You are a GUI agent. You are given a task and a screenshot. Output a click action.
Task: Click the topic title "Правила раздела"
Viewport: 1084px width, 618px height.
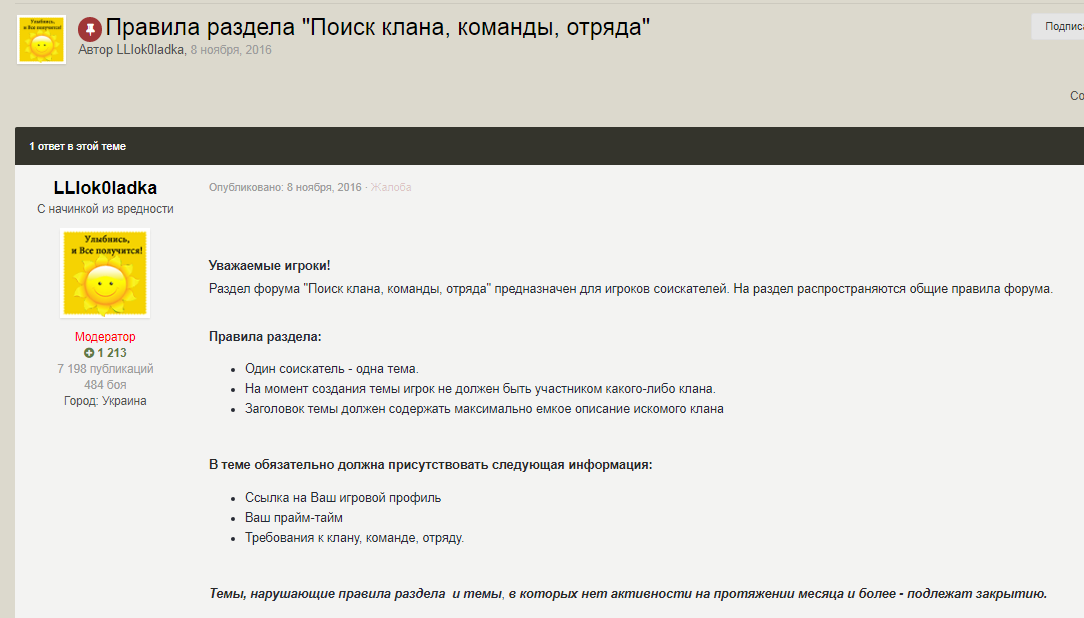[377, 27]
